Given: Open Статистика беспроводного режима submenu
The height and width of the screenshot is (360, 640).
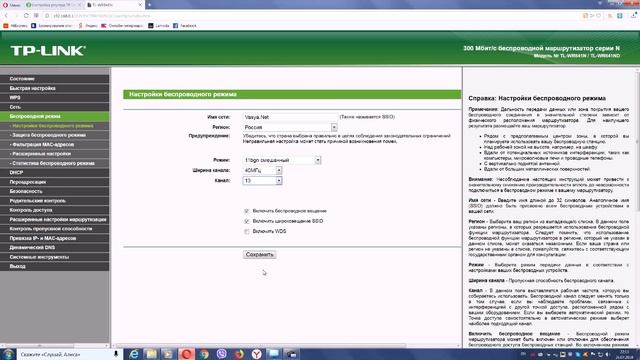Looking at the screenshot, I should [55, 163].
